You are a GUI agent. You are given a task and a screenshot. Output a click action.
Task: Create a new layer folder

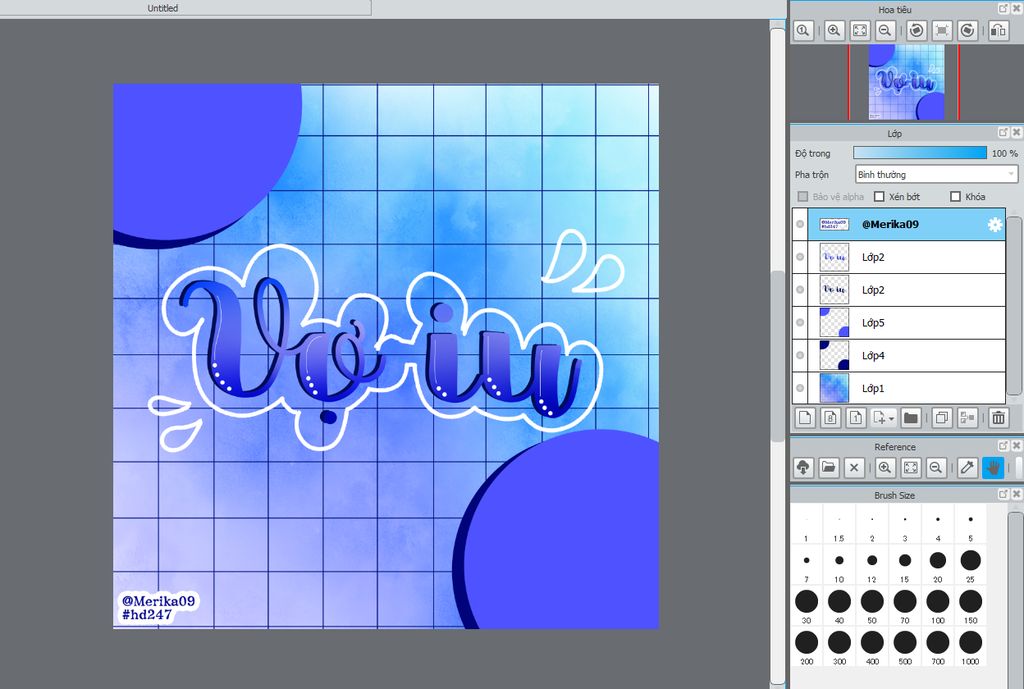[x=911, y=417]
